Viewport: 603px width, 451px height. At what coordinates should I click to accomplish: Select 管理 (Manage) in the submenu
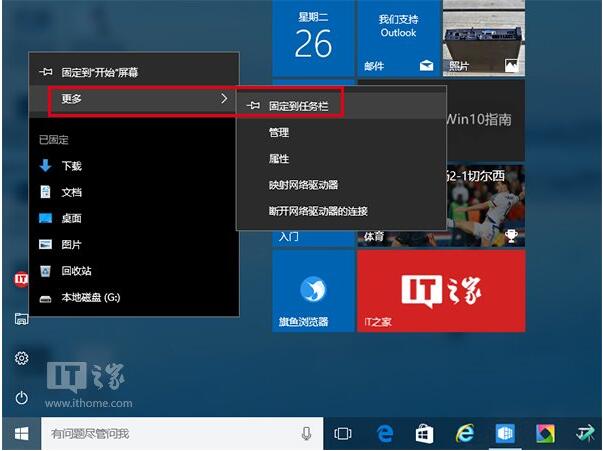click(279, 132)
